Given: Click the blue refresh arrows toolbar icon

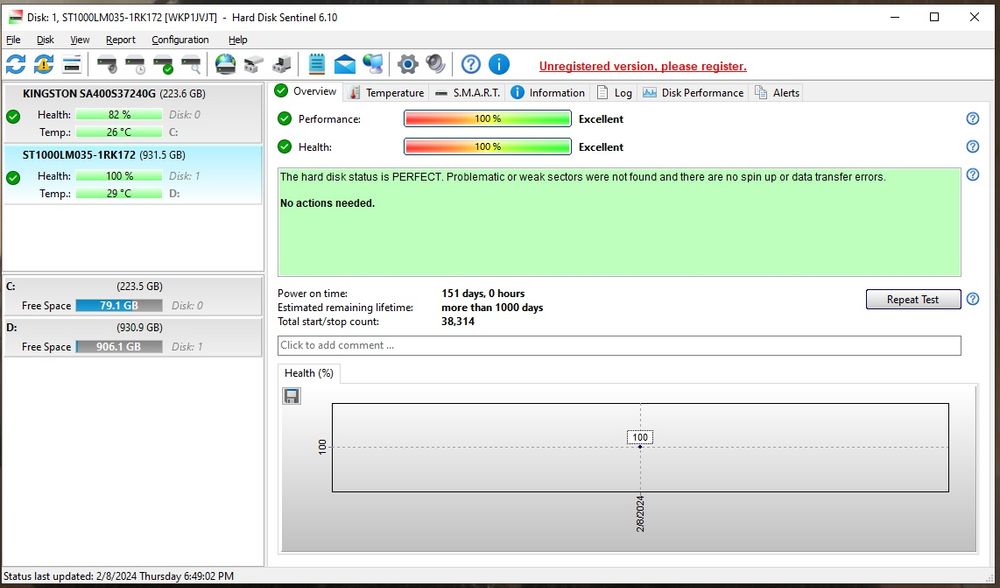Looking at the screenshot, I should [x=16, y=65].
